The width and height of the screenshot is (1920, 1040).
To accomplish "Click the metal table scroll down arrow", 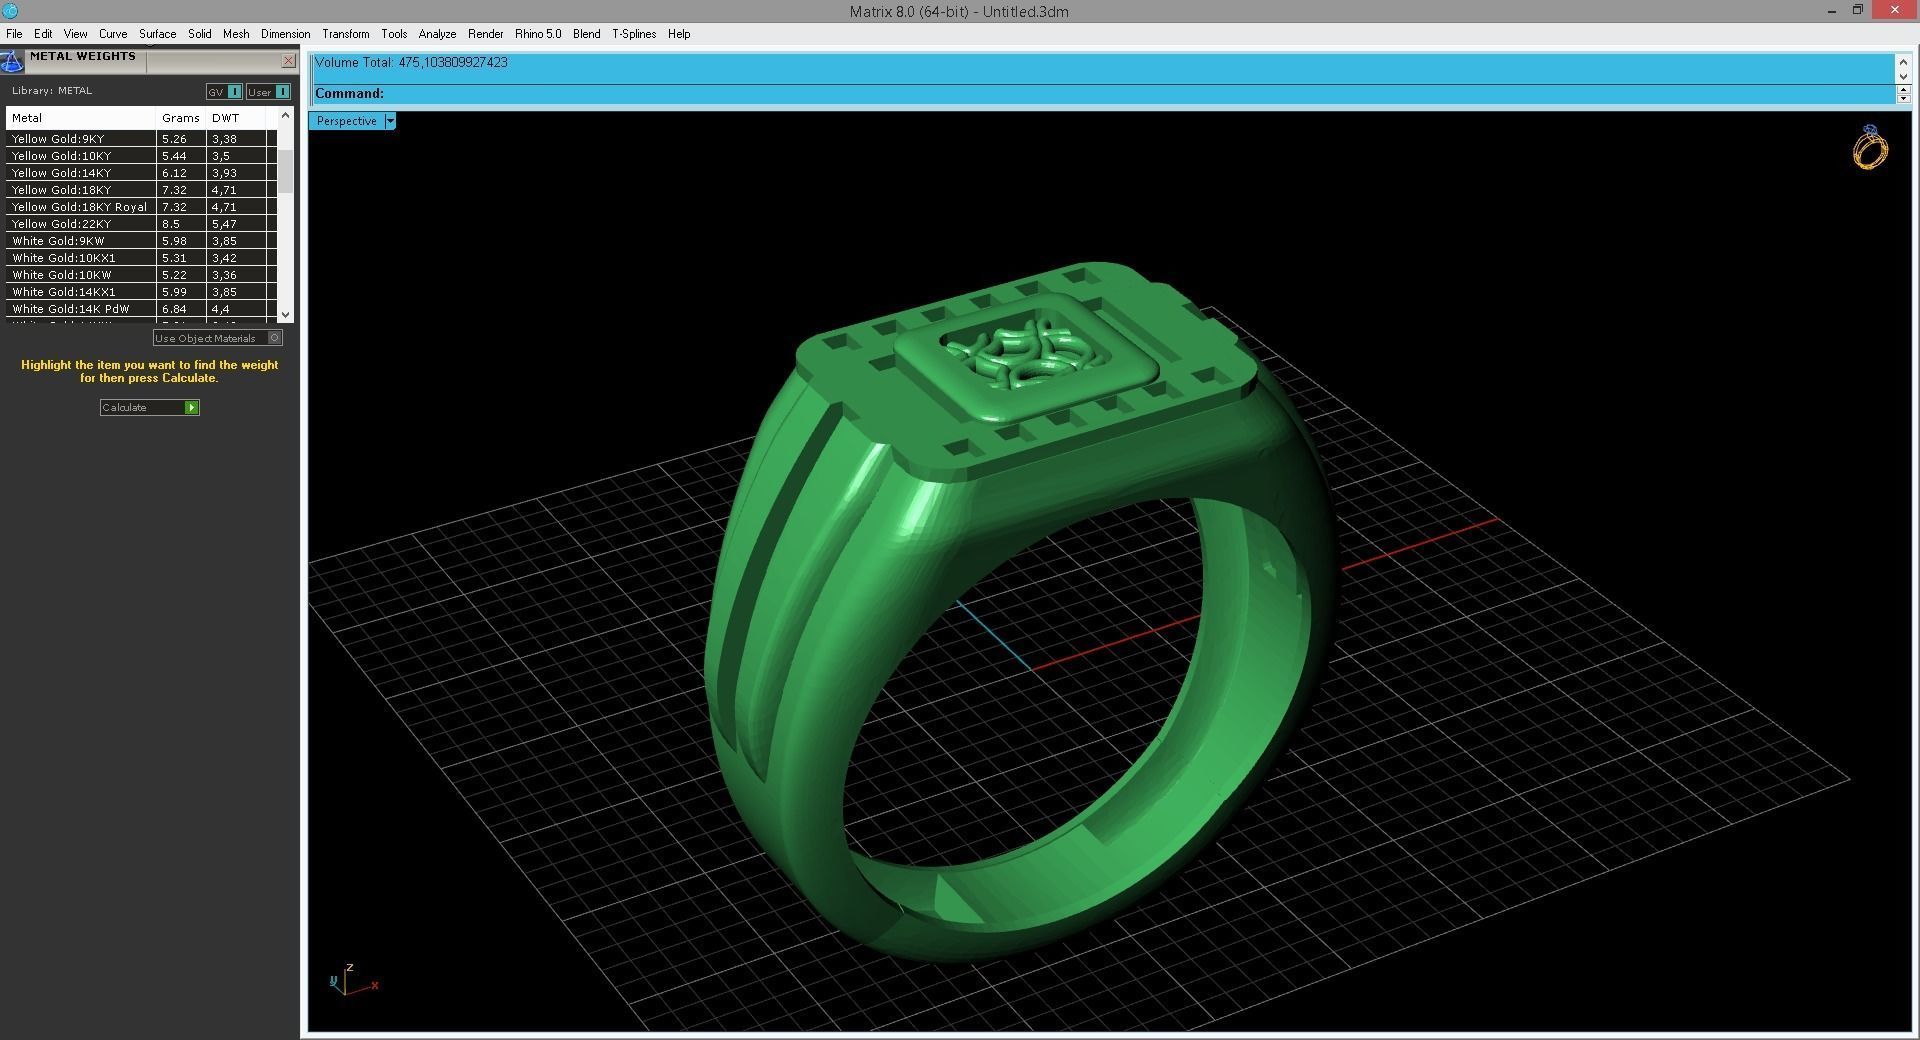I will 286,314.
